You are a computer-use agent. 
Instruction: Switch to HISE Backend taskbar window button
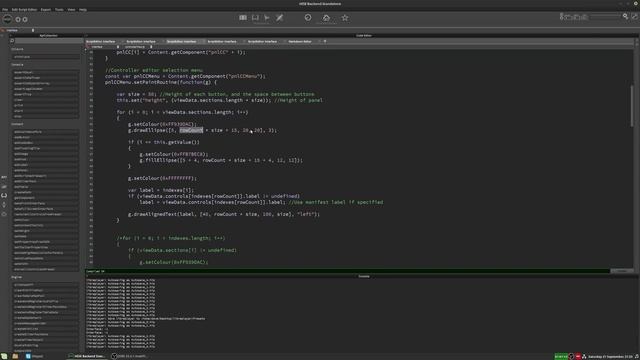[x=86, y=356]
